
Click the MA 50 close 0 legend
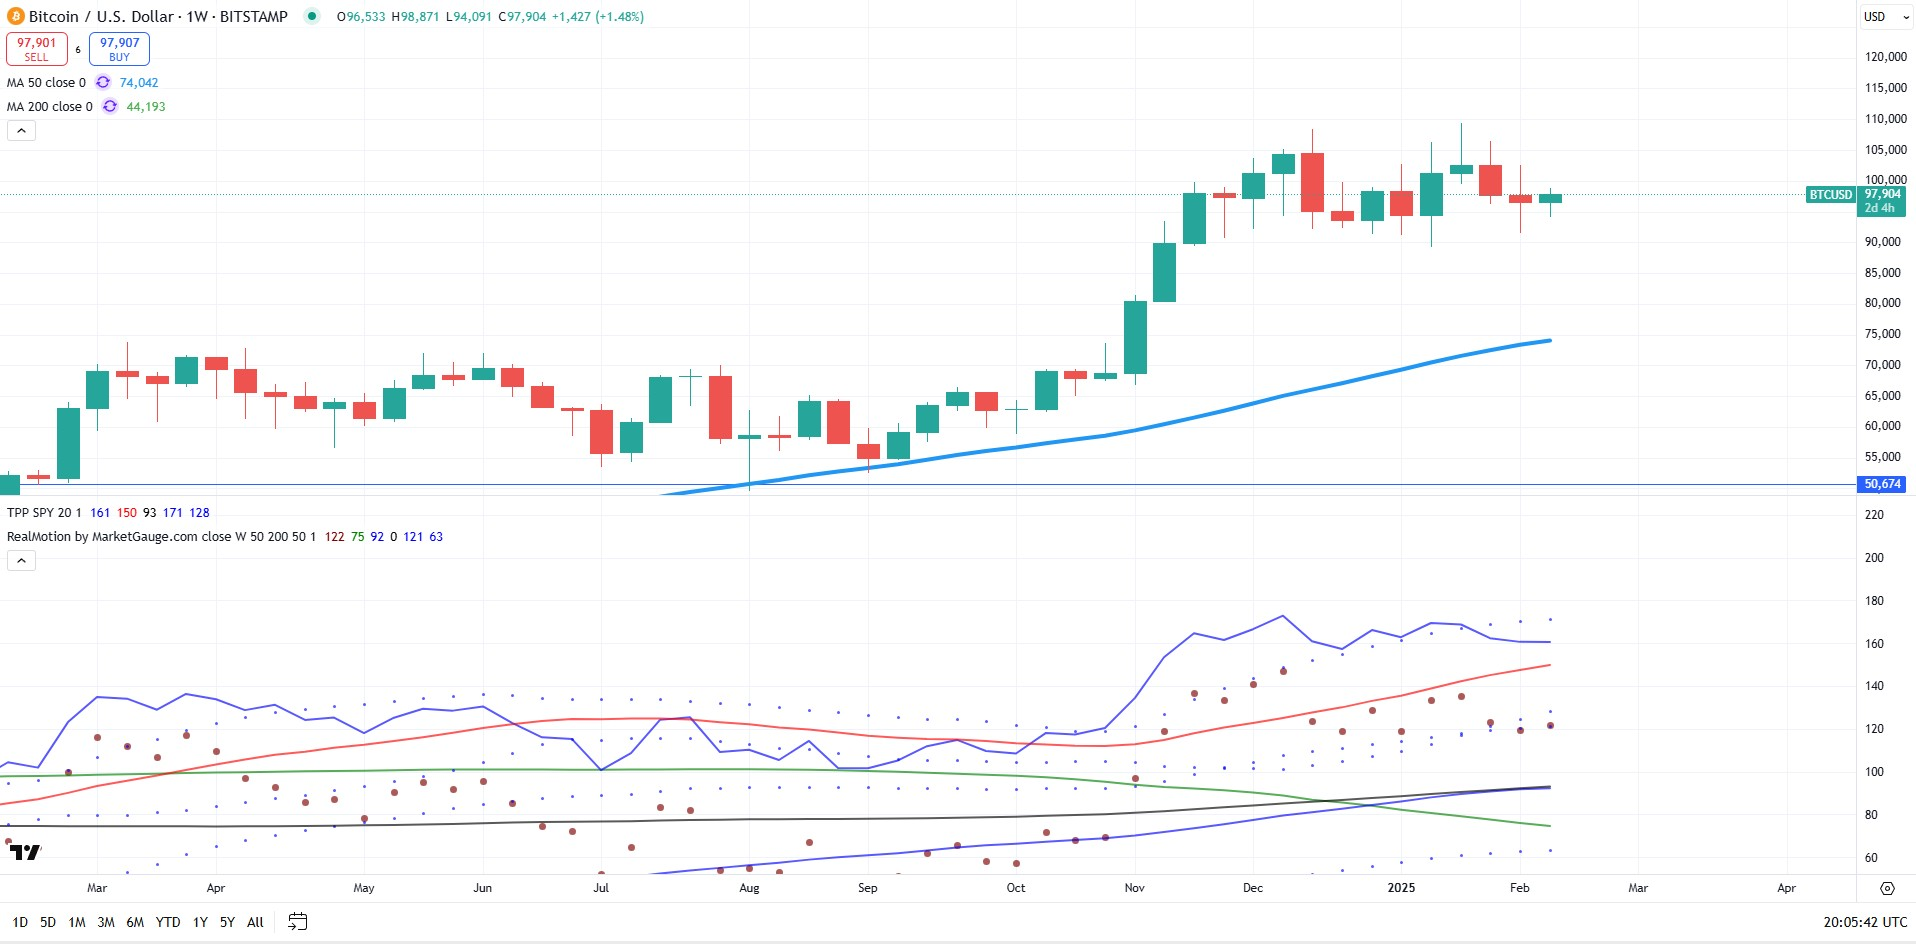[47, 82]
